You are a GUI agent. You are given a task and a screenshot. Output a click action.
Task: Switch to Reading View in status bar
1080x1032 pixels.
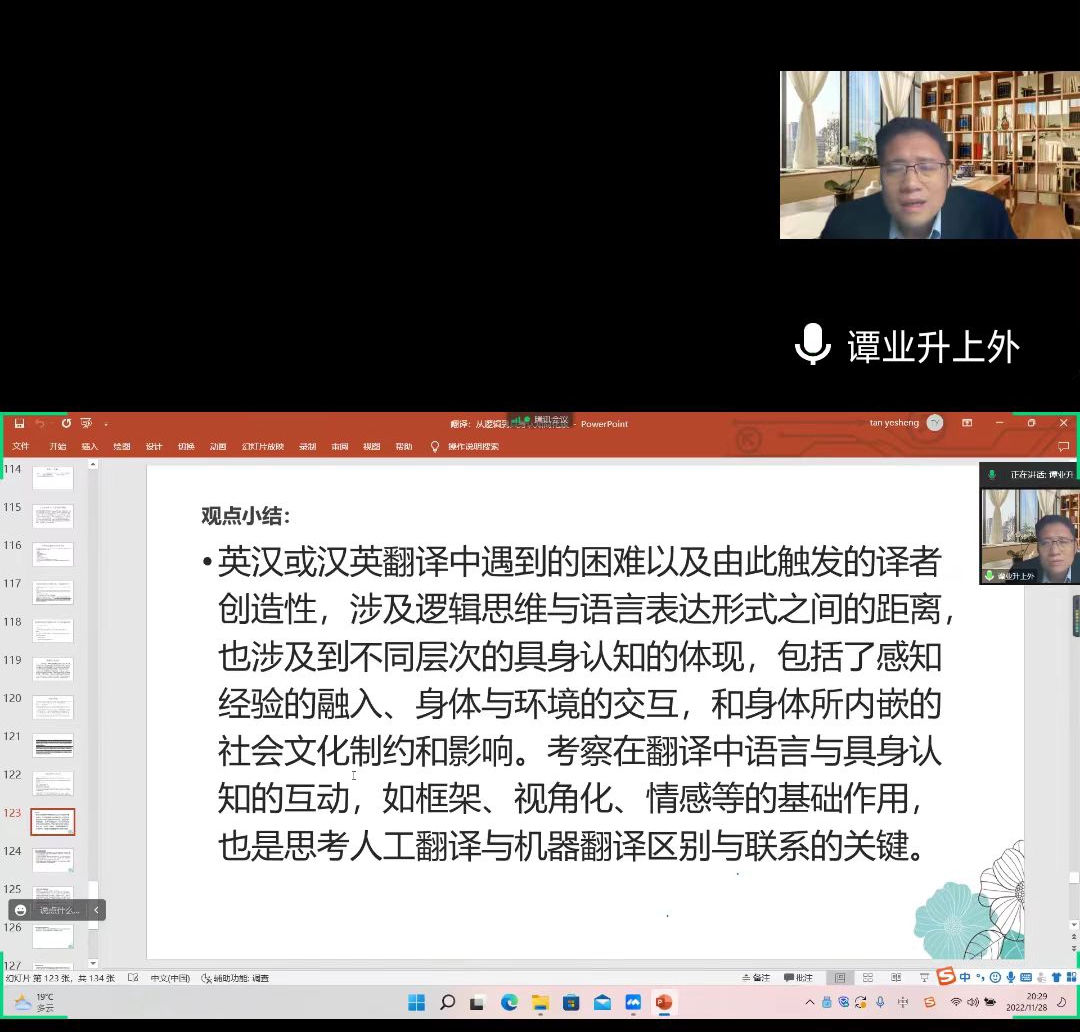click(x=896, y=977)
